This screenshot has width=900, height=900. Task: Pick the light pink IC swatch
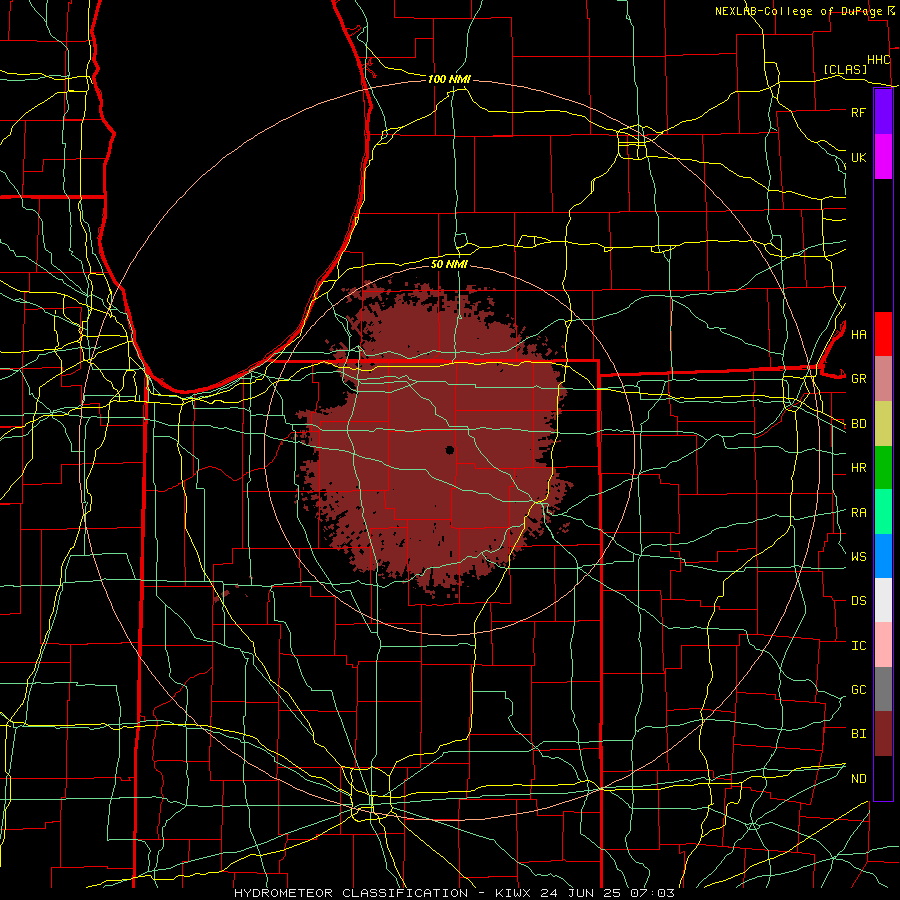click(883, 645)
